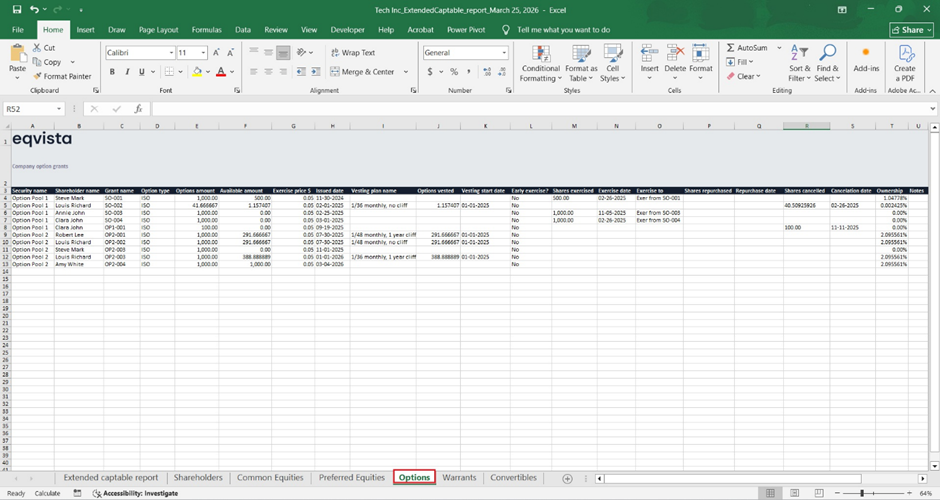Click Accessibility: Investigate in status bar
Screen dimensions: 940x500
pos(134,493)
